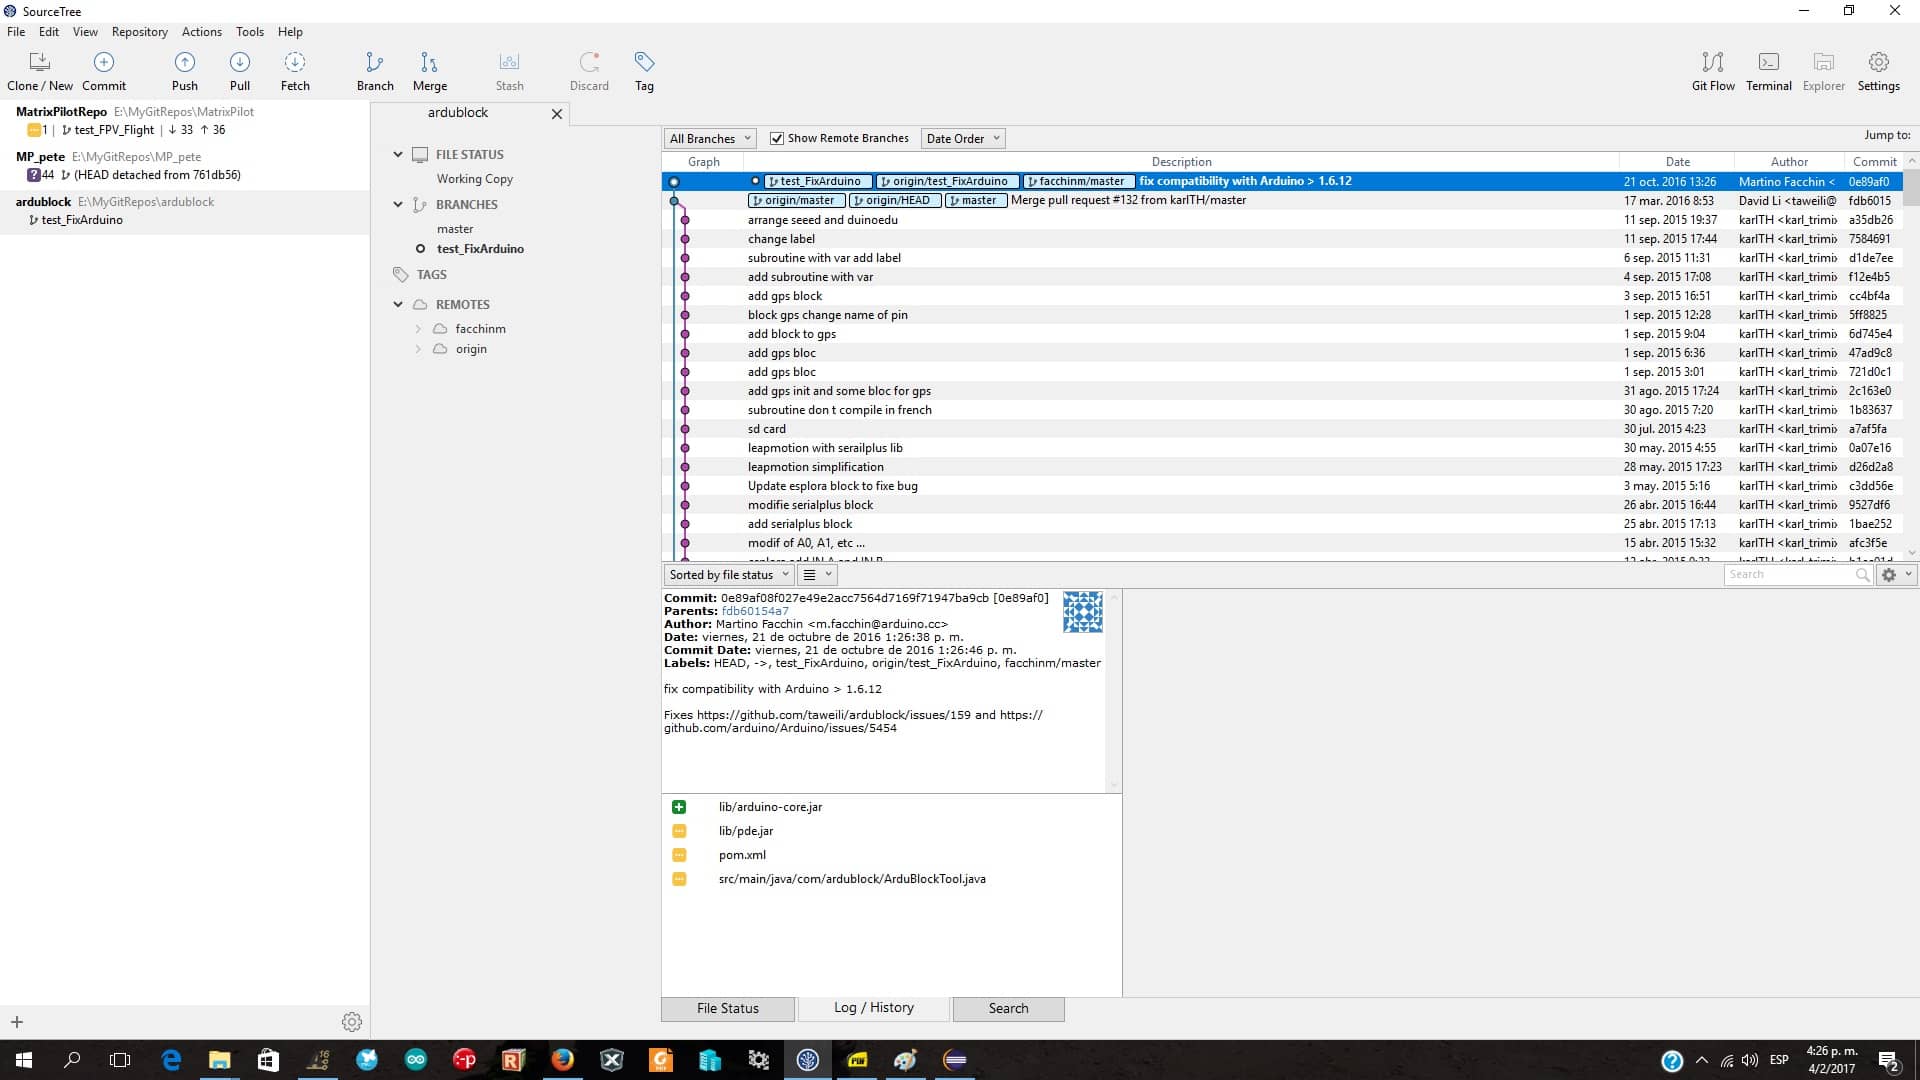Switch to the Log / History tab
This screenshot has width=1920, height=1080.
point(874,1008)
